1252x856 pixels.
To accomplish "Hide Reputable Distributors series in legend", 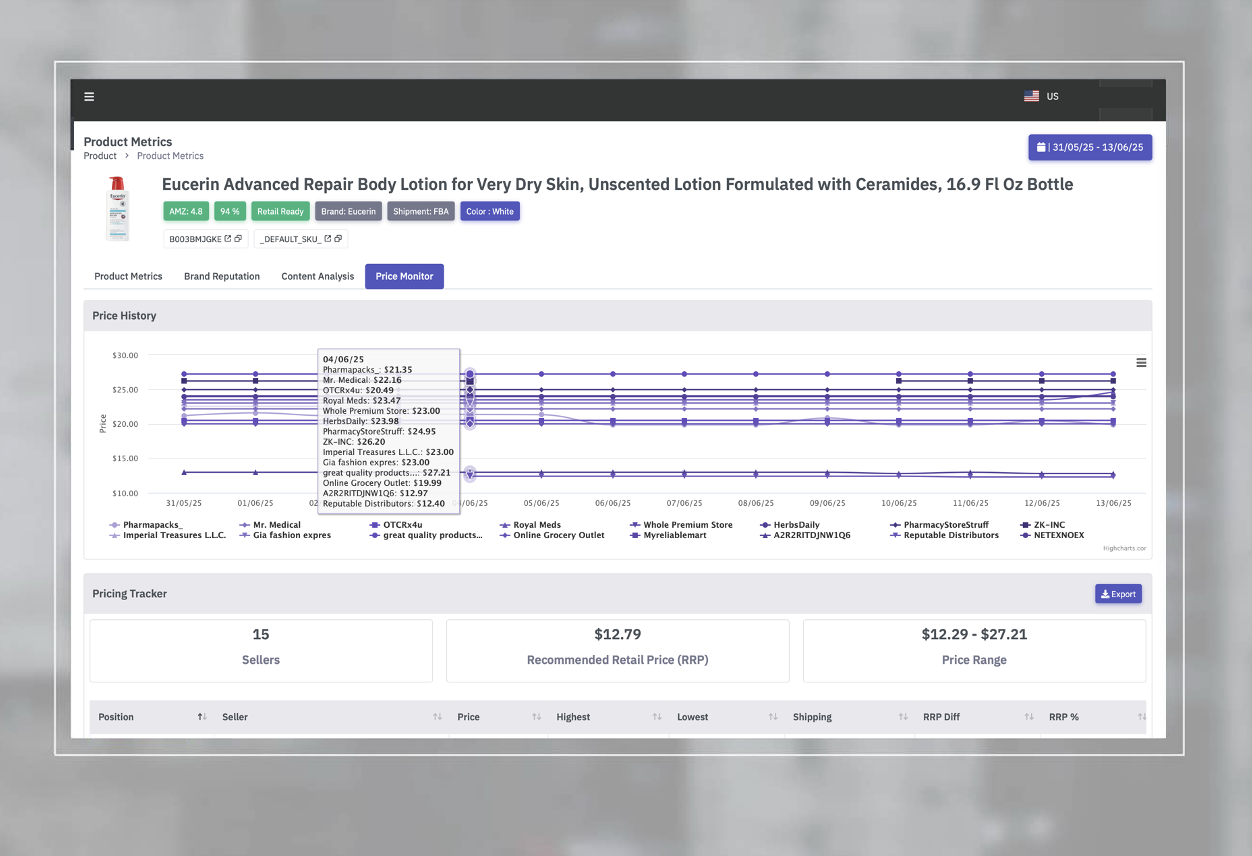I will tap(944, 535).
